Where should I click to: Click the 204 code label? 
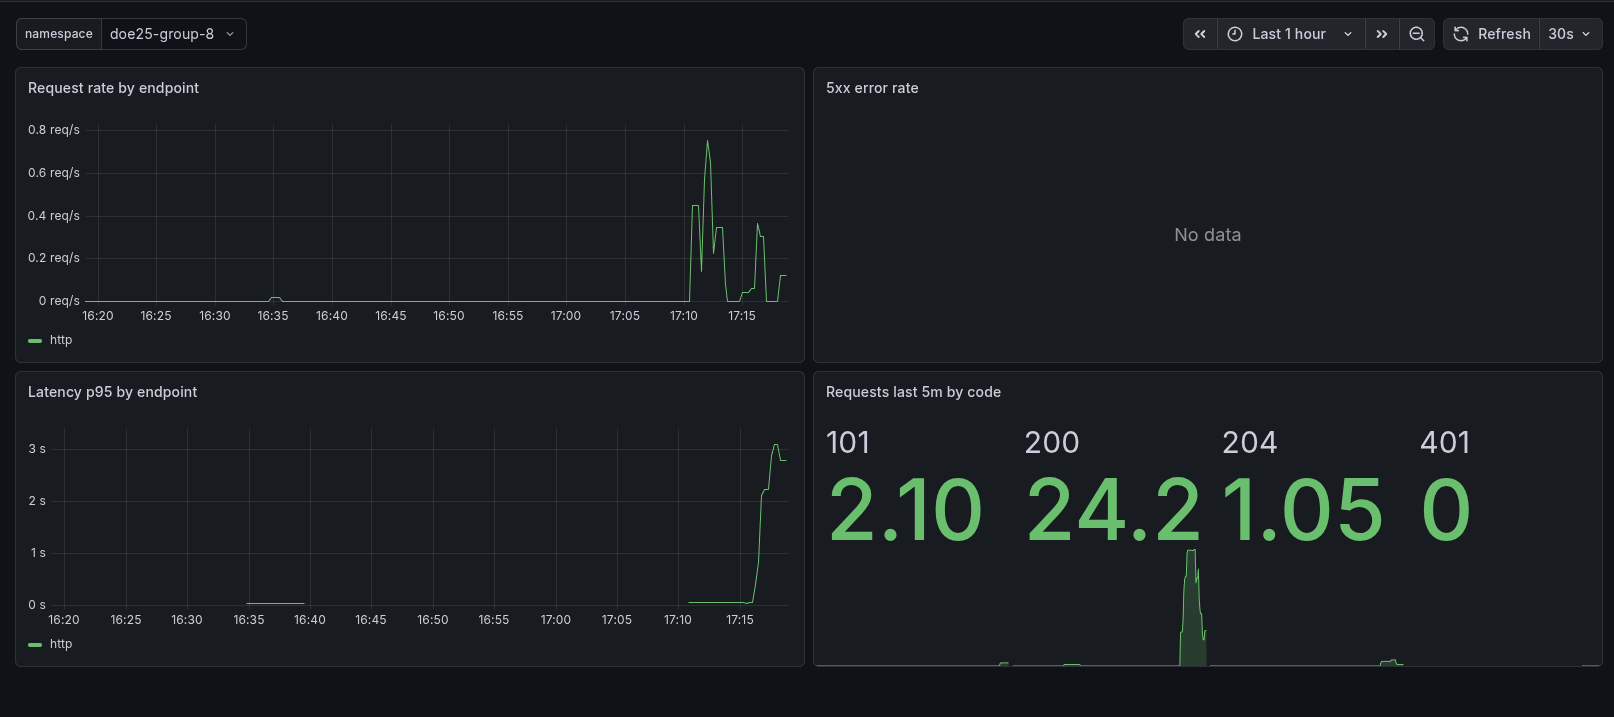click(x=1250, y=442)
